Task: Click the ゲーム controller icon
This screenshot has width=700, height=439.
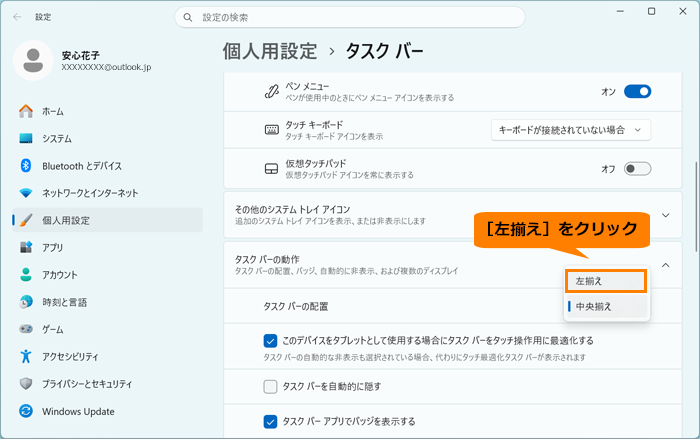Action: [26, 329]
